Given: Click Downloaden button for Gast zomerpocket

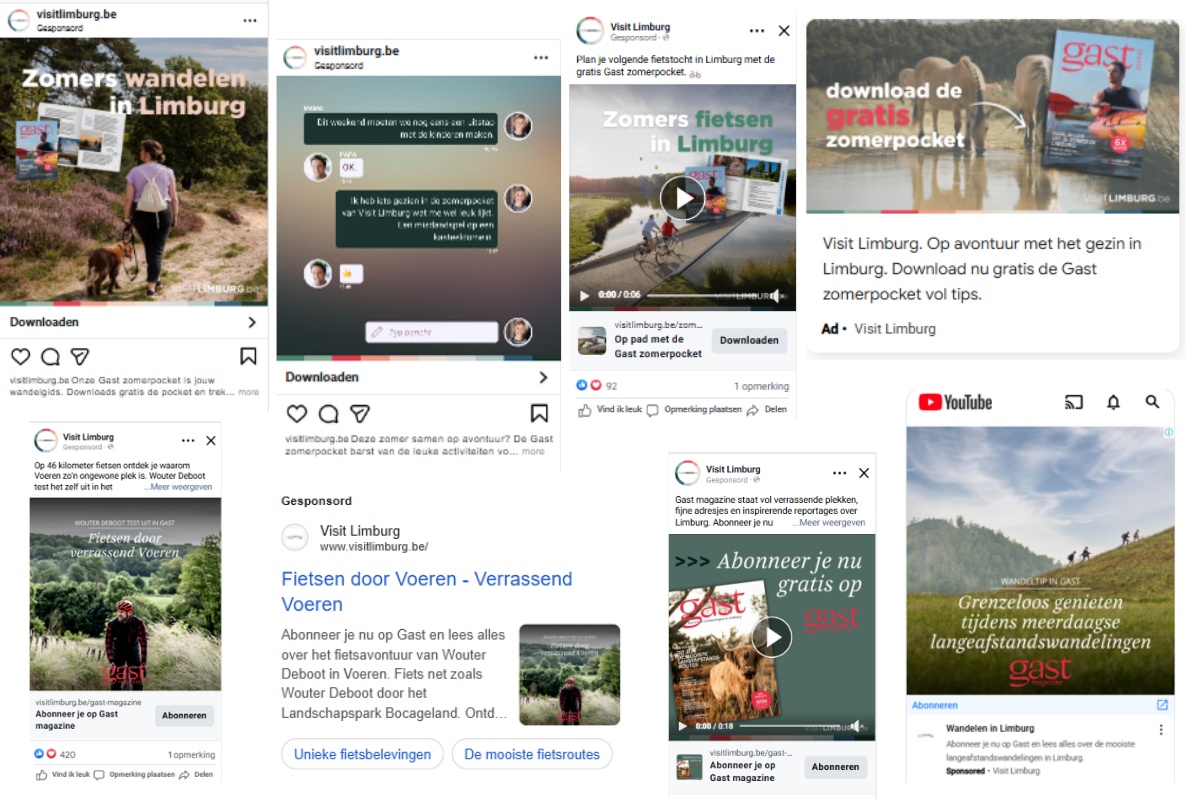Looking at the screenshot, I should tap(749, 340).
